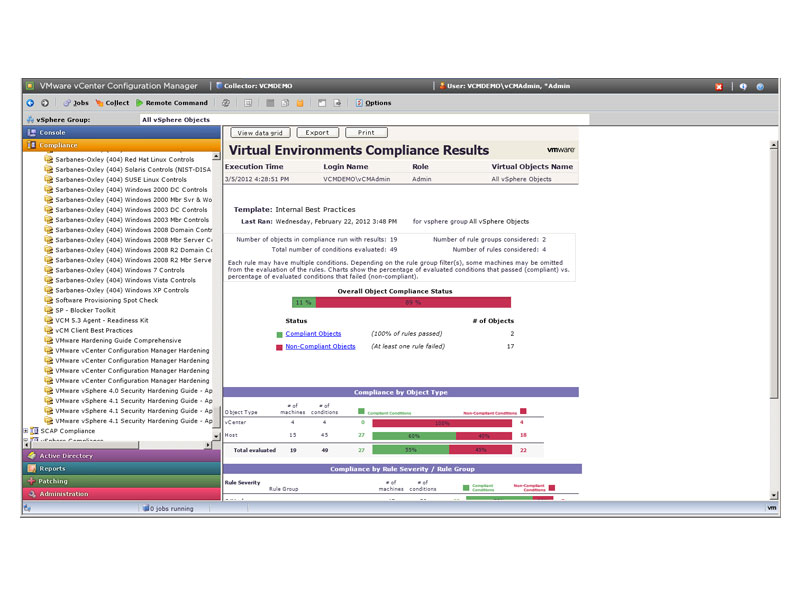Open the Non-Compliant Objects link

coord(320,346)
